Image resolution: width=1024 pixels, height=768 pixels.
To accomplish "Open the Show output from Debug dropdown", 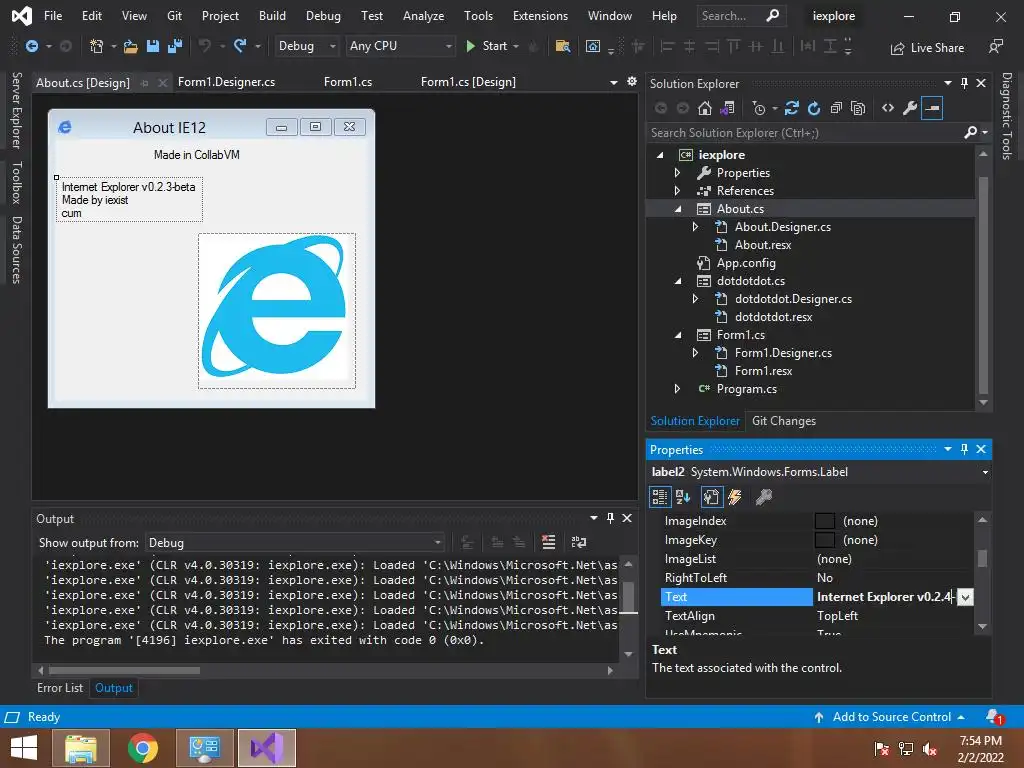I will (x=295, y=543).
